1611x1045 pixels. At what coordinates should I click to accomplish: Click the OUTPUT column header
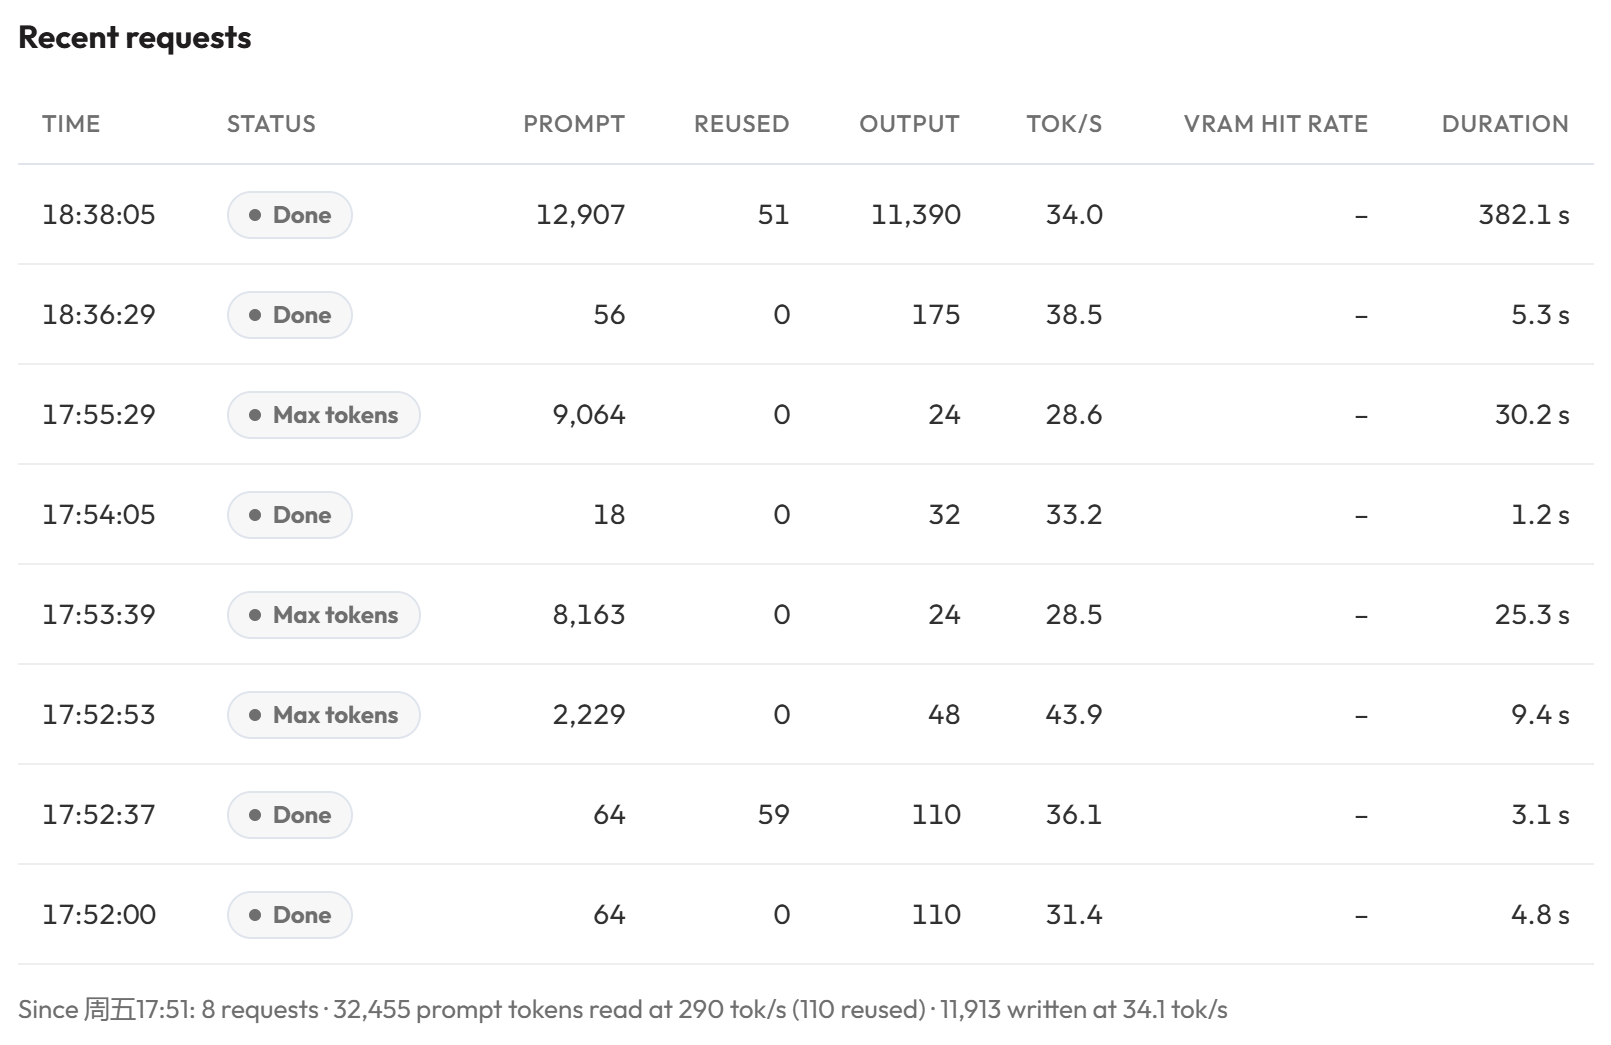point(909,124)
